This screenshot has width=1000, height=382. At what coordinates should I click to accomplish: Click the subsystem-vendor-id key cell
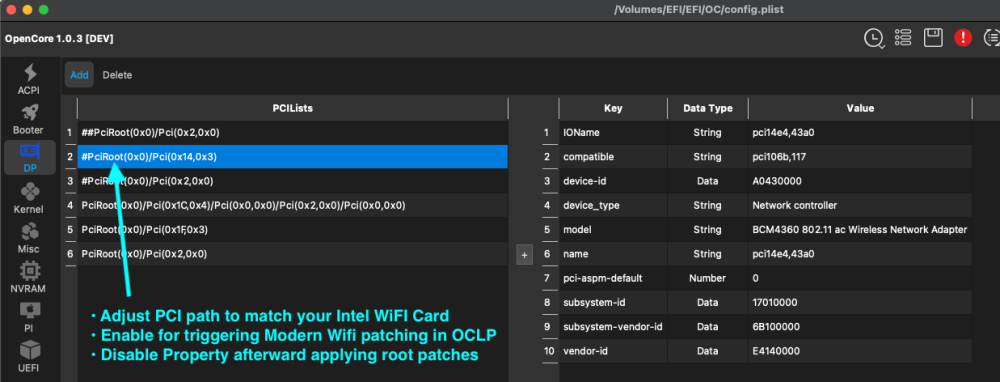(613, 327)
